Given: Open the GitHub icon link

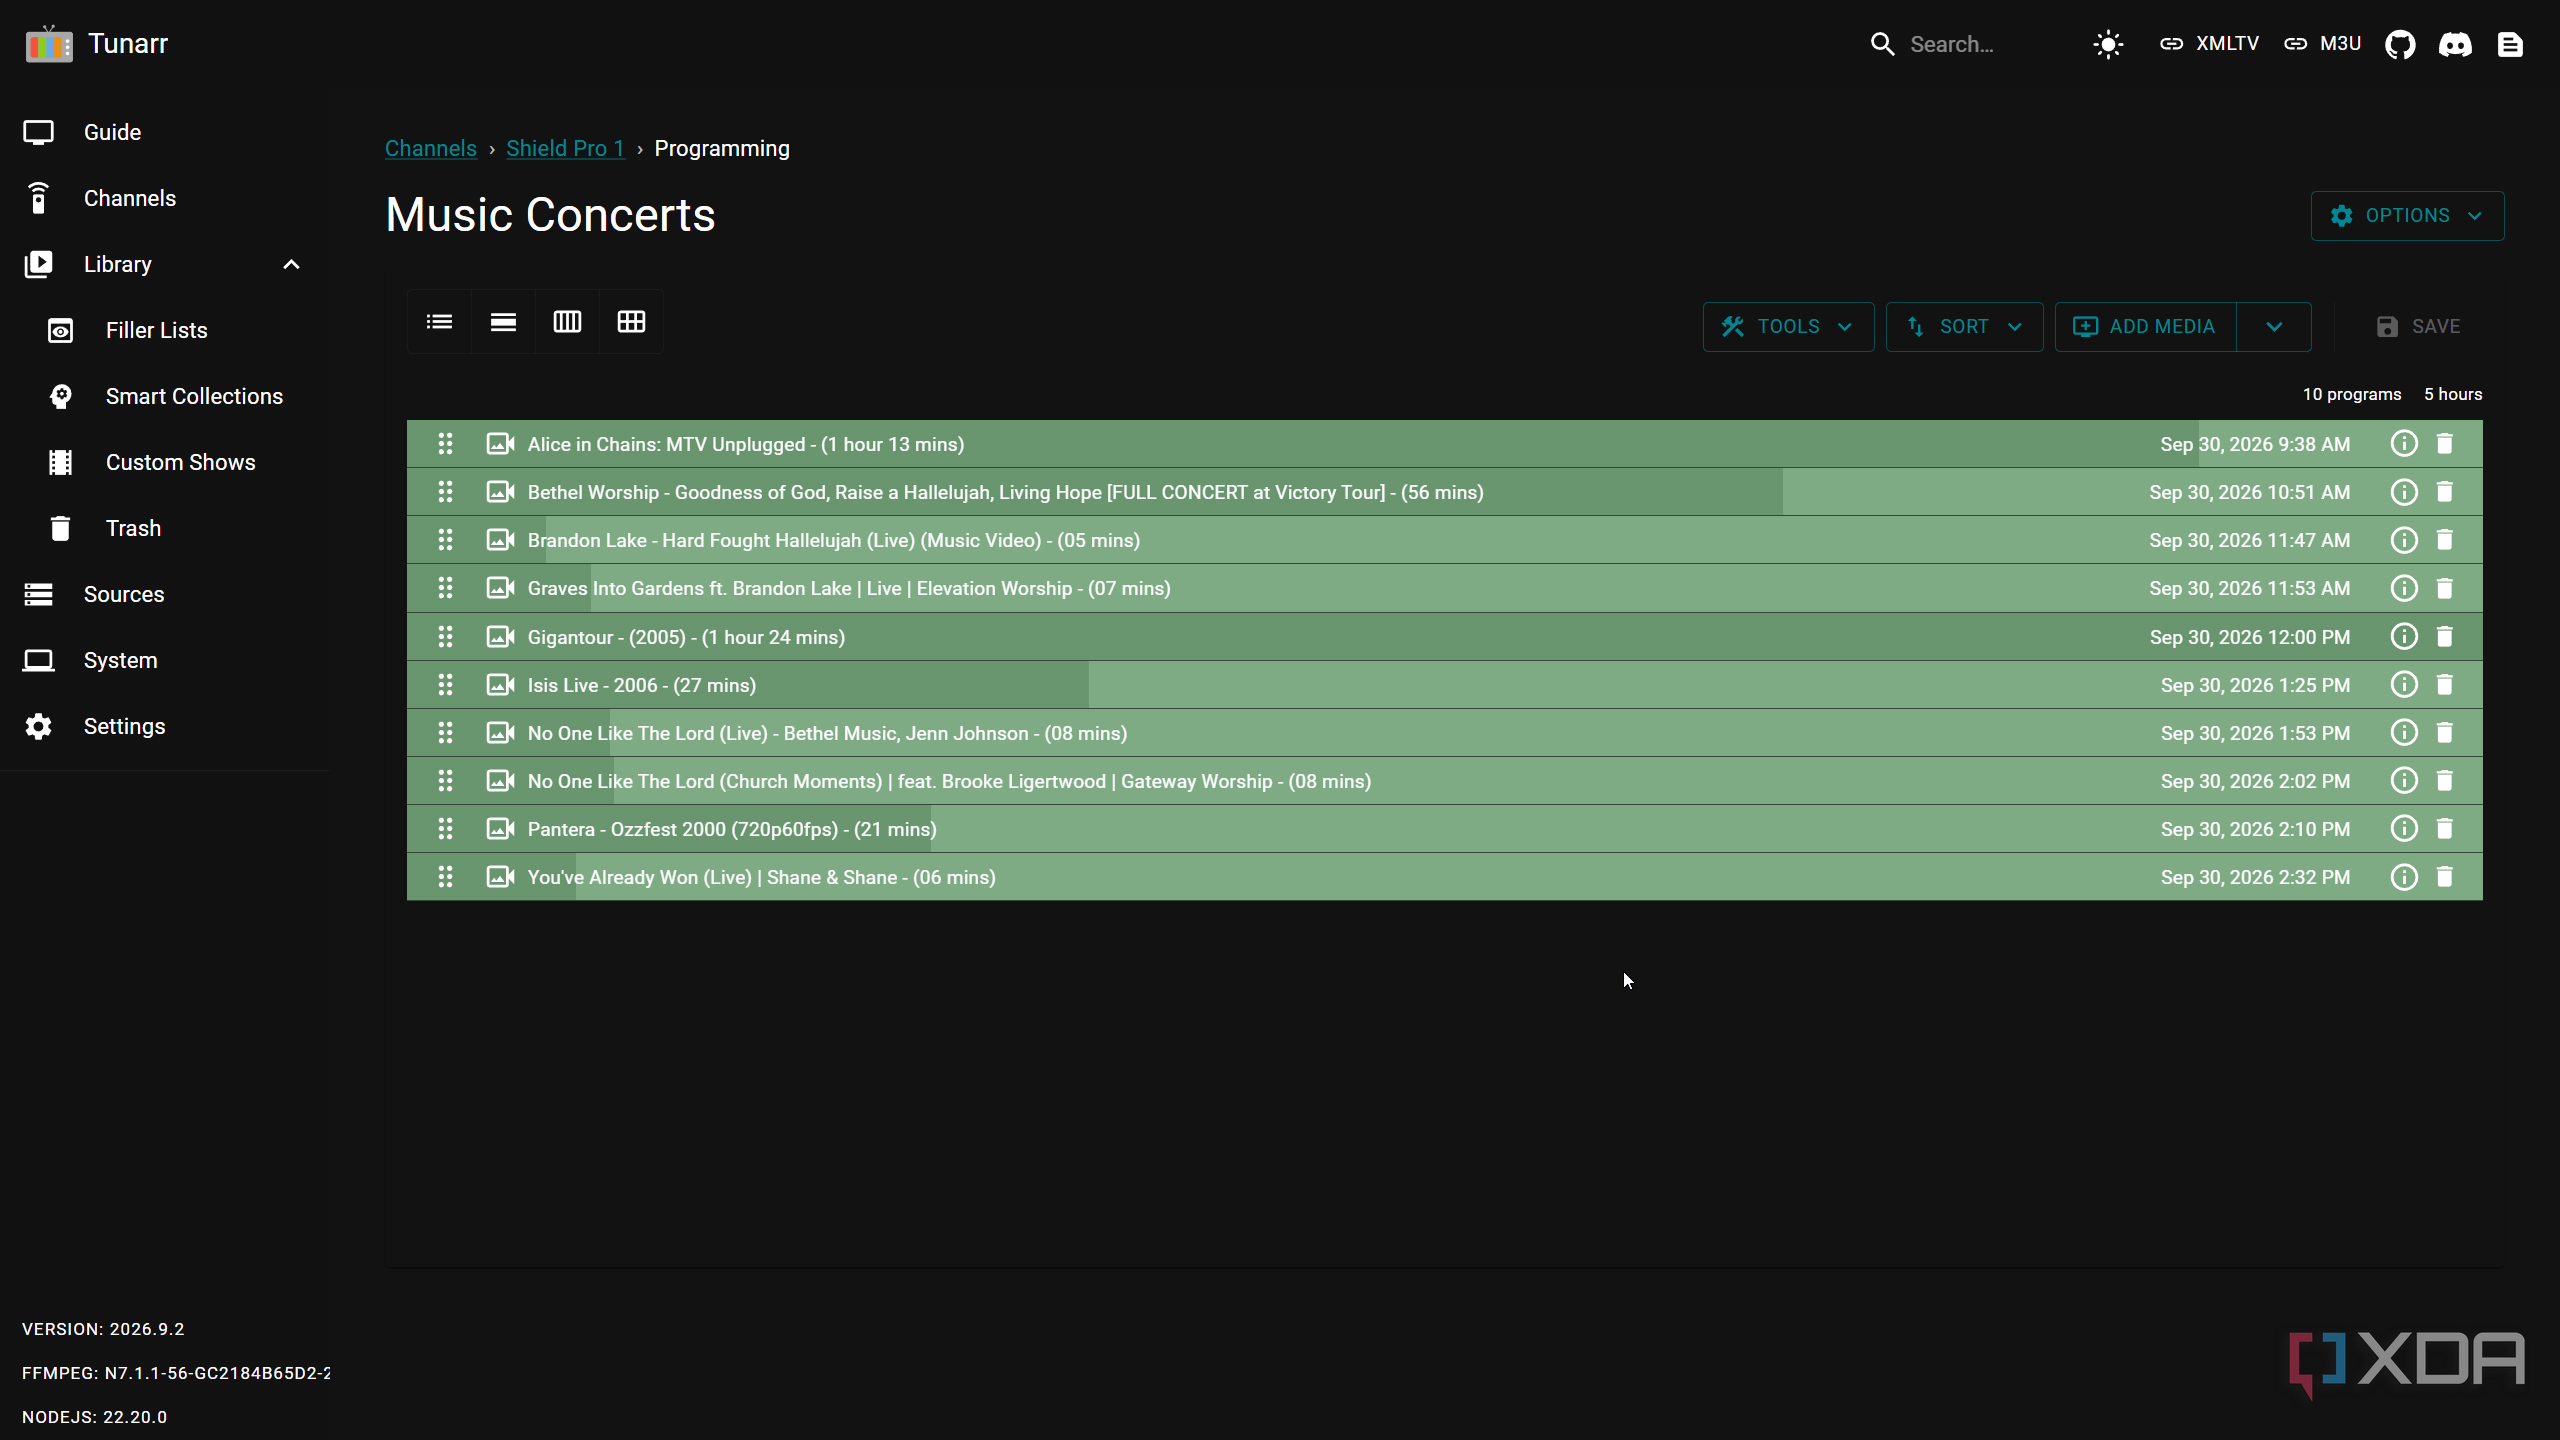Looking at the screenshot, I should 2400,44.
